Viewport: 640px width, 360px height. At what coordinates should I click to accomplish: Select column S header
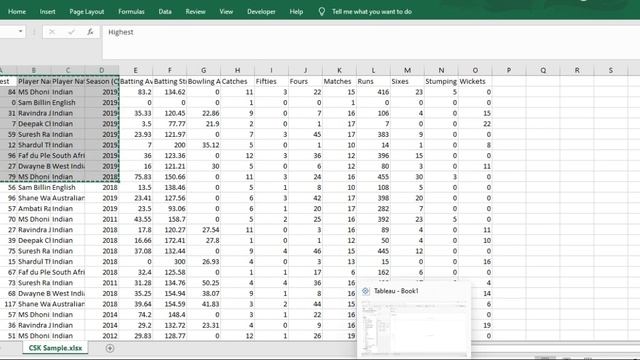point(611,70)
